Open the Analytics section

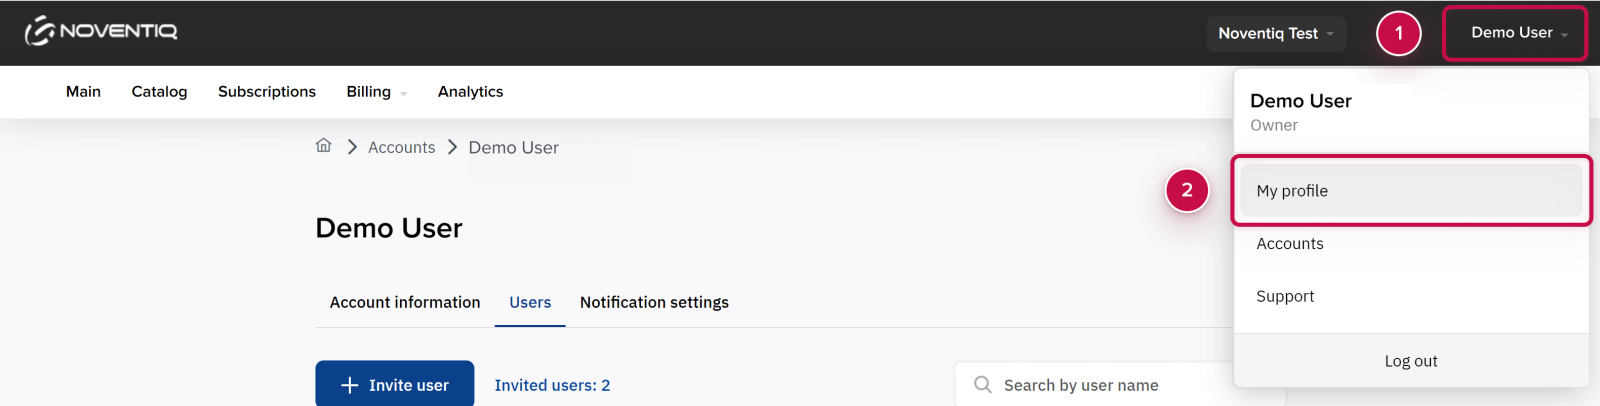(470, 92)
